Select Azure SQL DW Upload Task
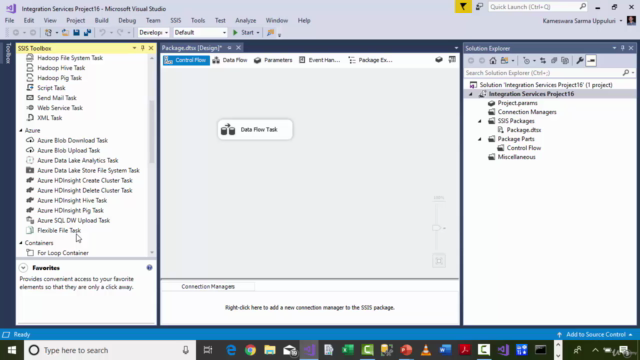The image size is (640, 360). point(73,220)
